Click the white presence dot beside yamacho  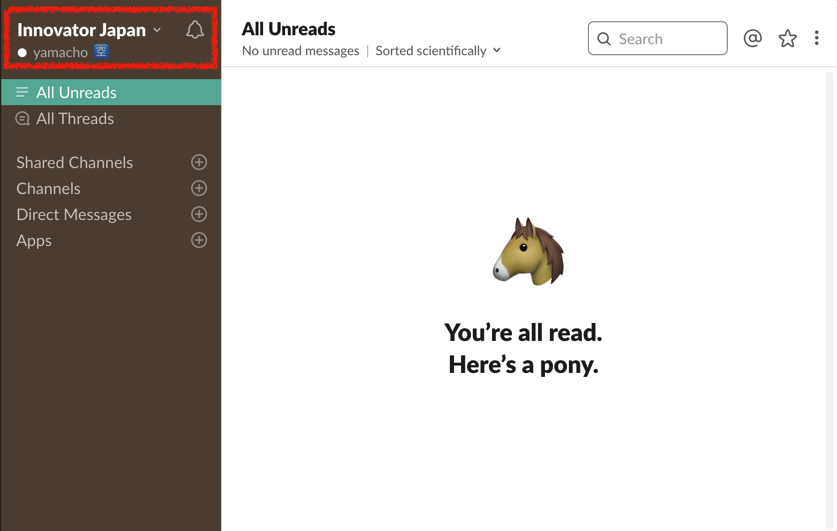click(22, 52)
